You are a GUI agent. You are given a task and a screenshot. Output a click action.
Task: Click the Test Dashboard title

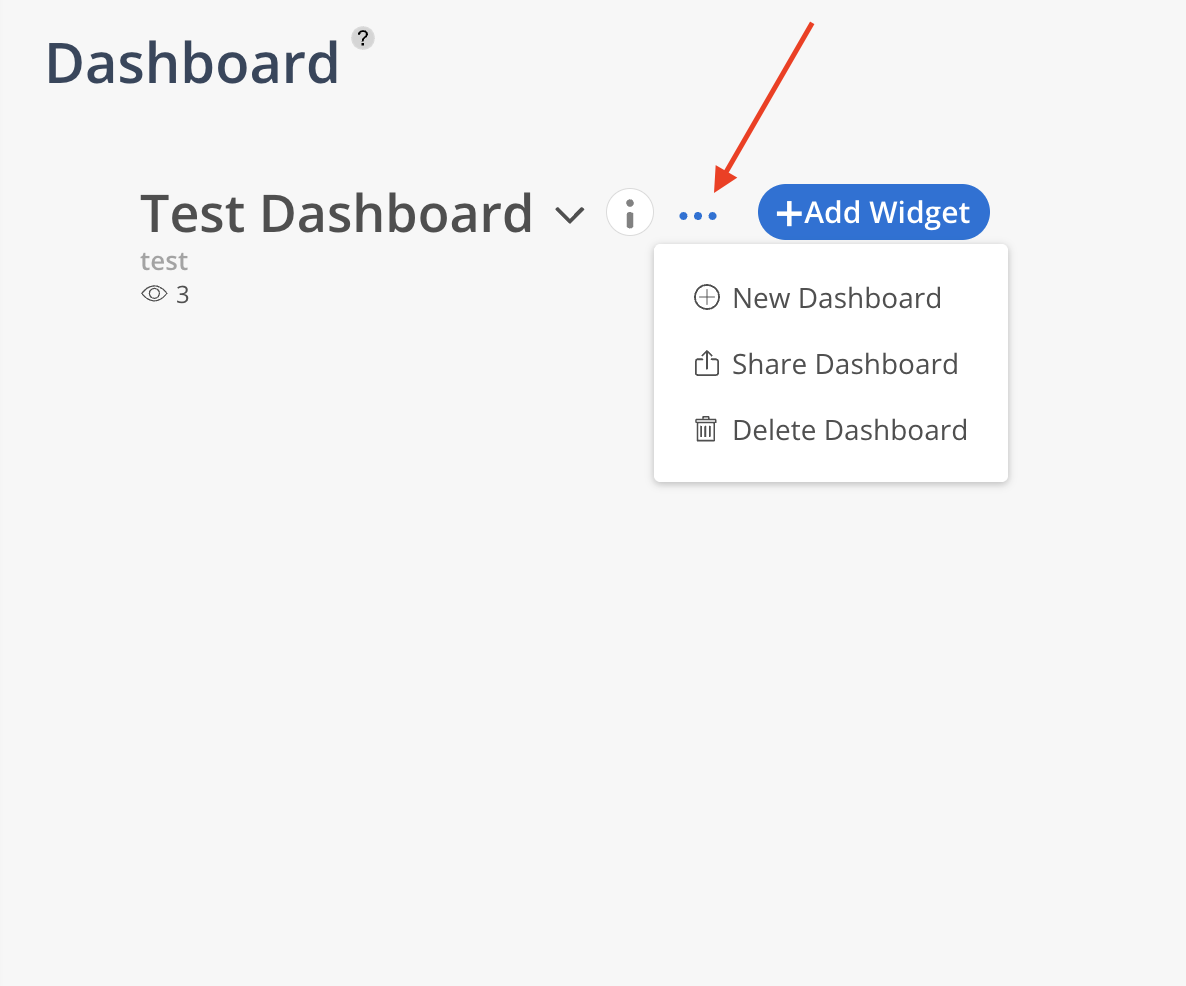click(x=336, y=213)
